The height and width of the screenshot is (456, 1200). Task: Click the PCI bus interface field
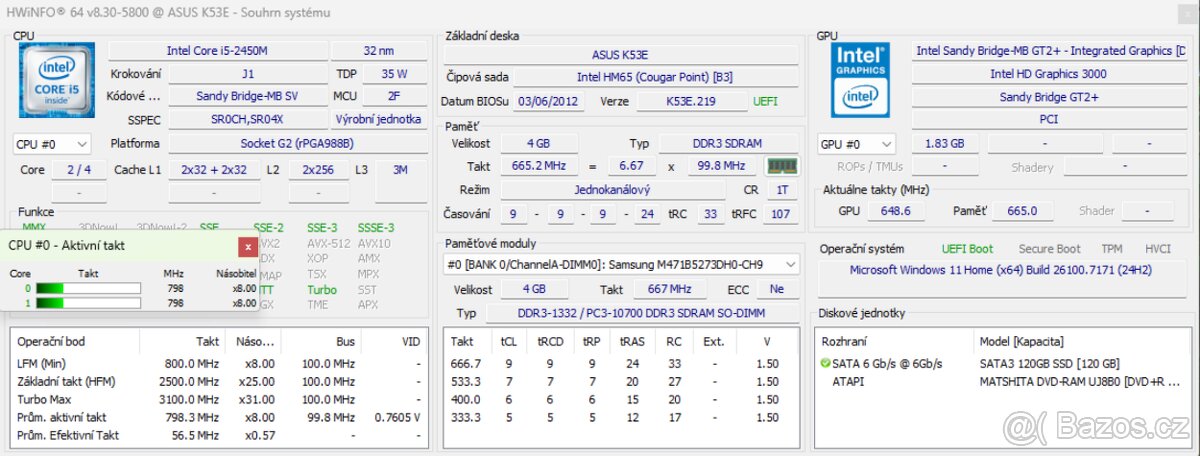click(1048, 119)
